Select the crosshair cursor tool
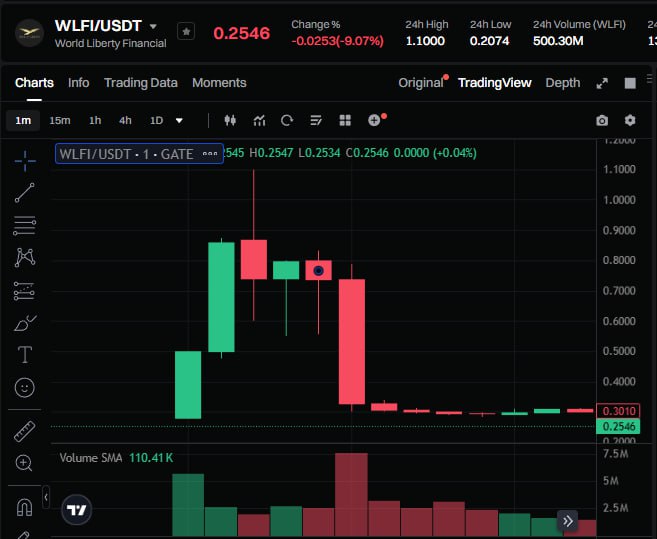 25,159
